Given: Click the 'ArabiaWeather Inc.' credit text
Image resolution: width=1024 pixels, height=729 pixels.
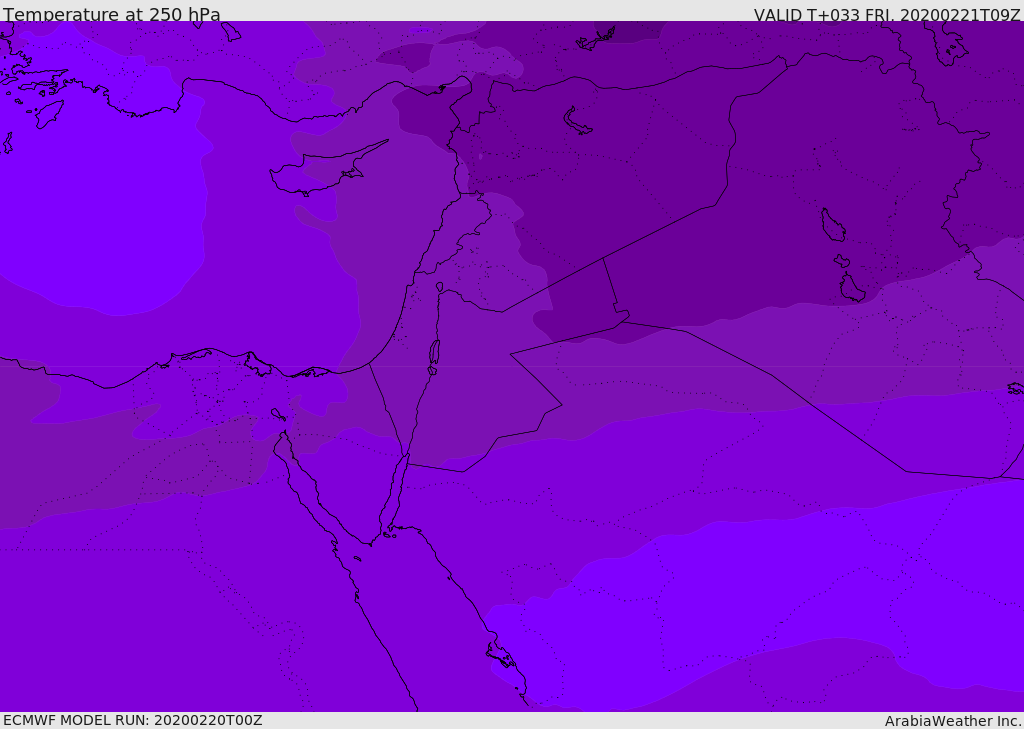Looking at the screenshot, I should coord(953,721).
